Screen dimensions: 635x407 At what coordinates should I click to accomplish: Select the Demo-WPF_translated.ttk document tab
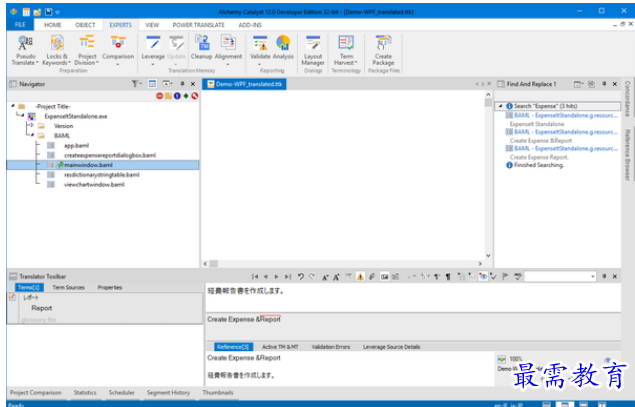[x=244, y=84]
